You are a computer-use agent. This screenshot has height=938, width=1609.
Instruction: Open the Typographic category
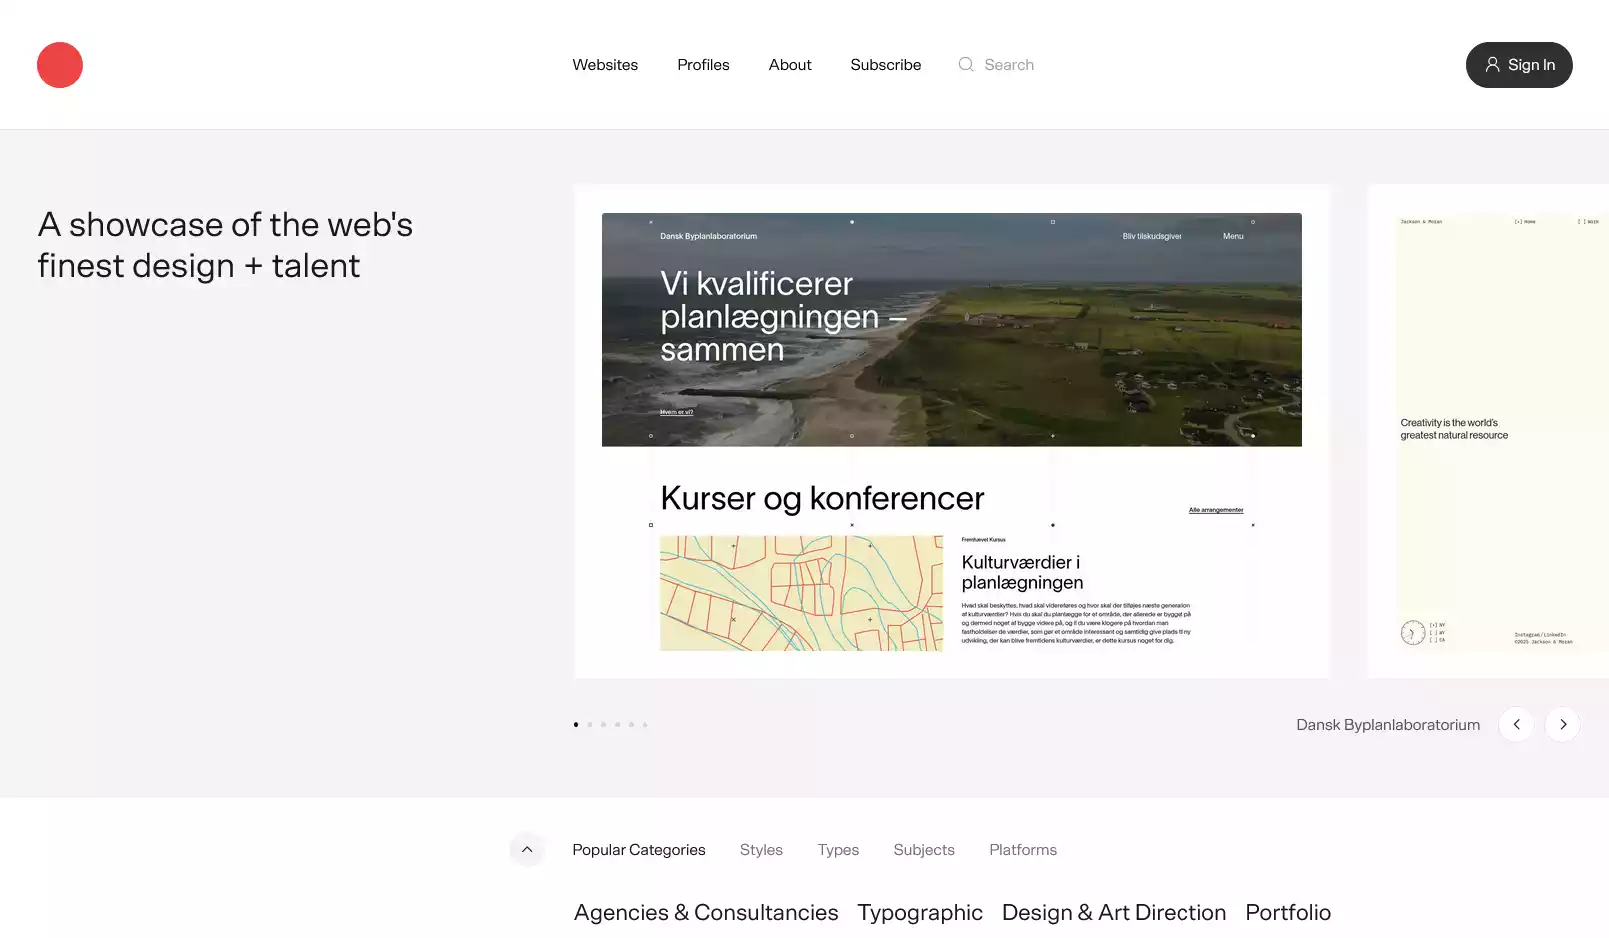(x=920, y=913)
